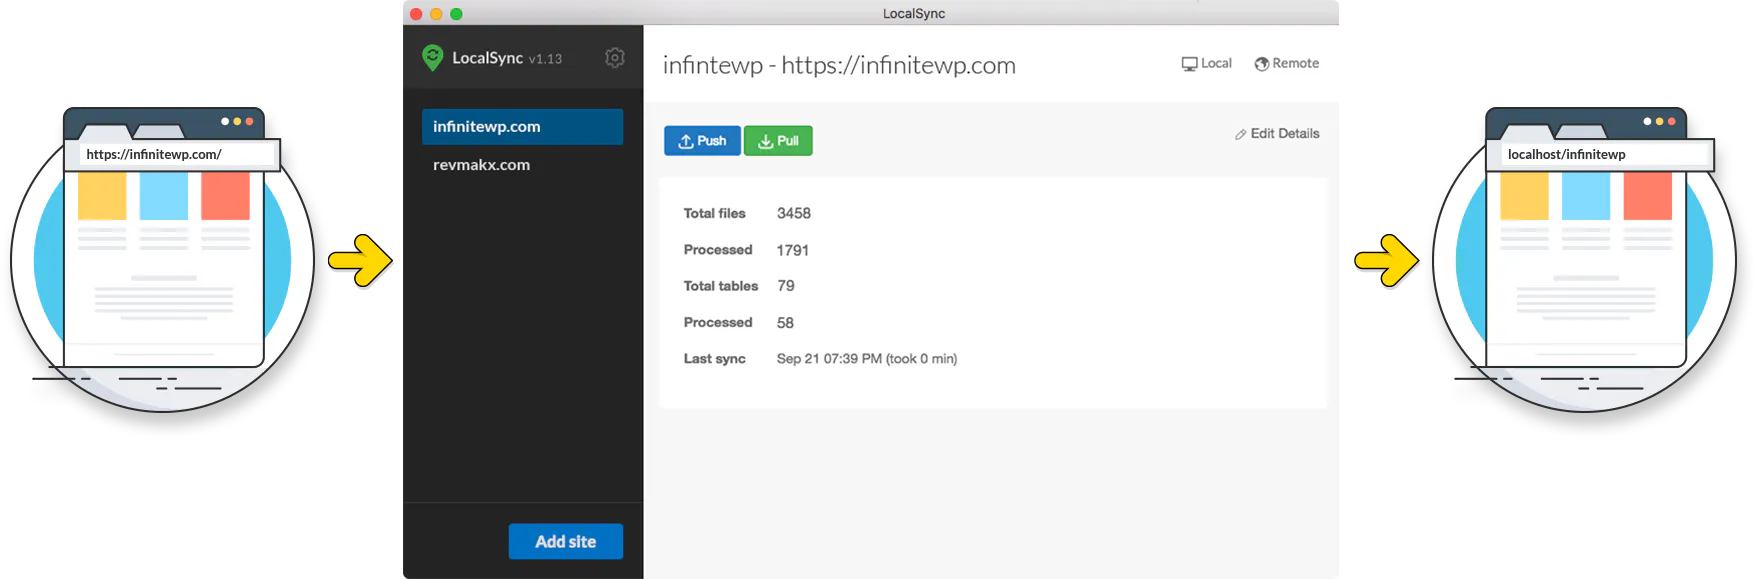Select infinitewp.com in the sidebar
The height and width of the screenshot is (579, 1755).
click(x=522, y=127)
